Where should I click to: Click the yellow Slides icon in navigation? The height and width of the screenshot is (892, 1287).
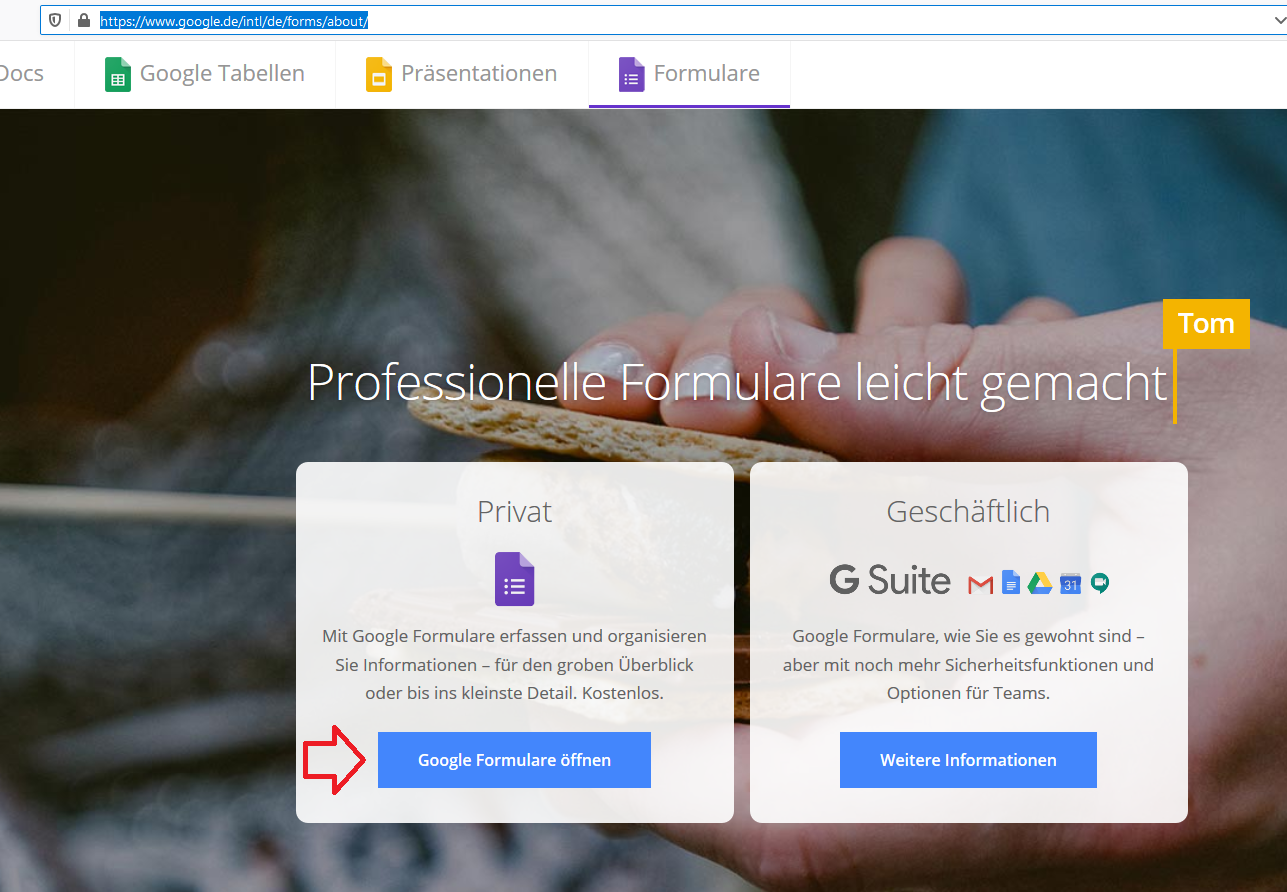tap(378, 74)
